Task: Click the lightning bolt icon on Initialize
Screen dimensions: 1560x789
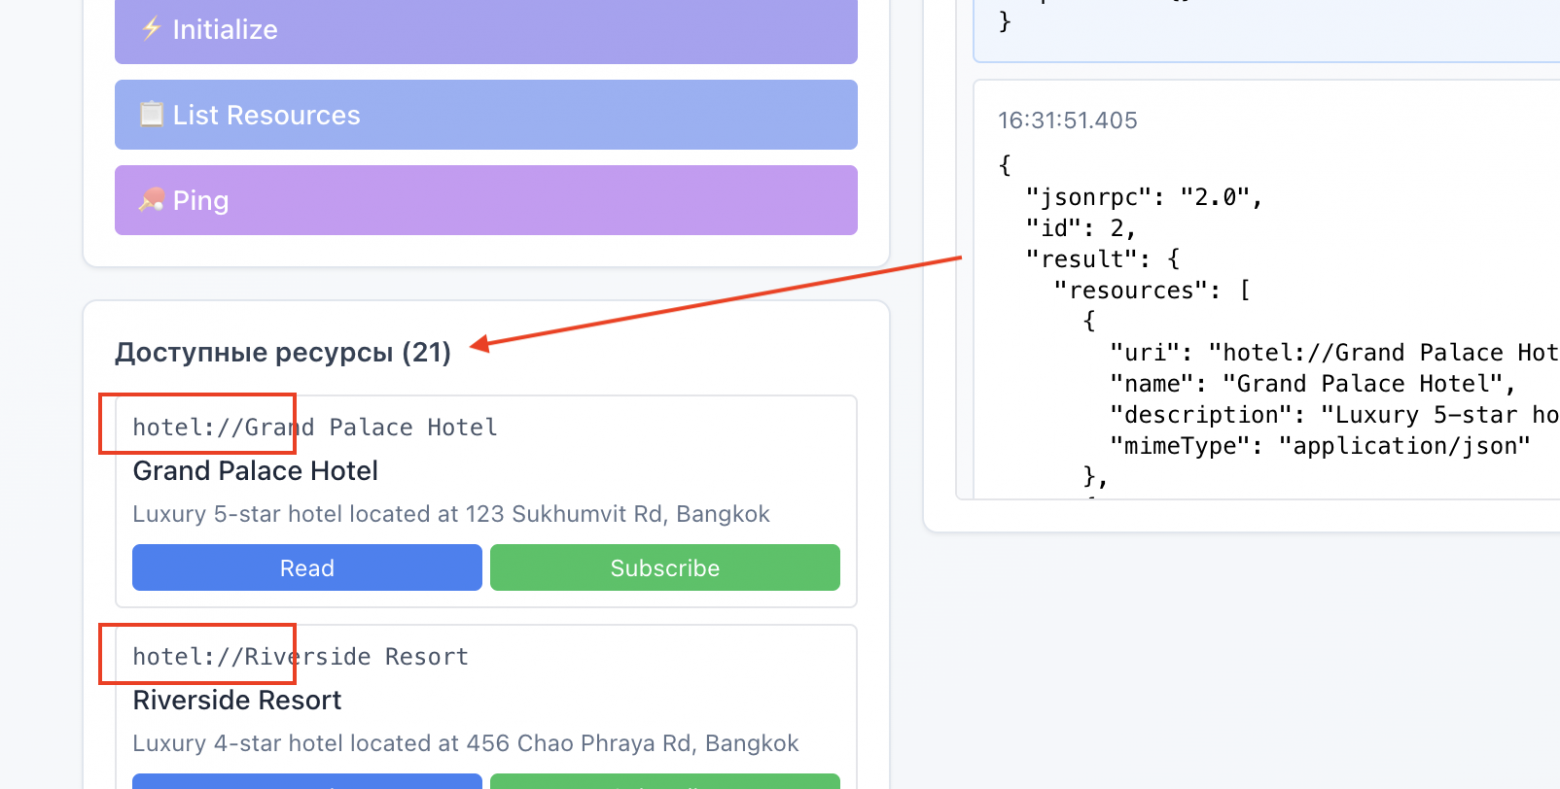Action: point(151,29)
